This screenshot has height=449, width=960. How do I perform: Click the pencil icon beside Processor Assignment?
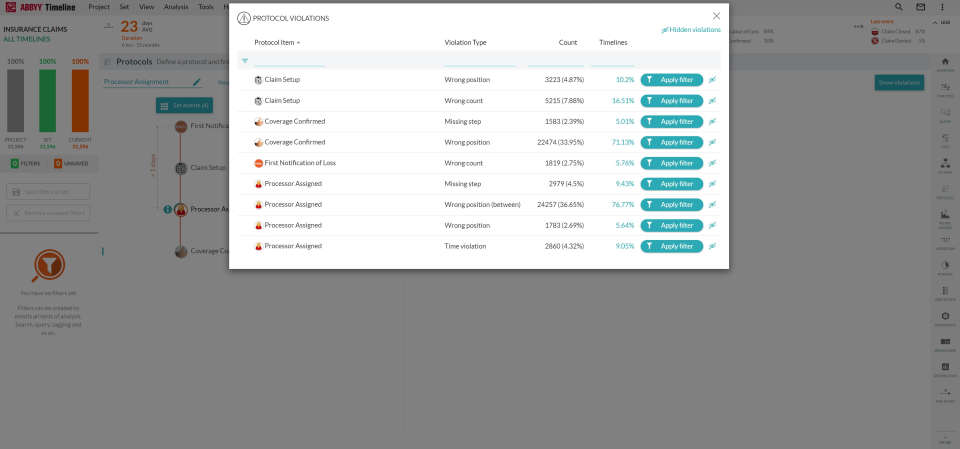coord(197,82)
